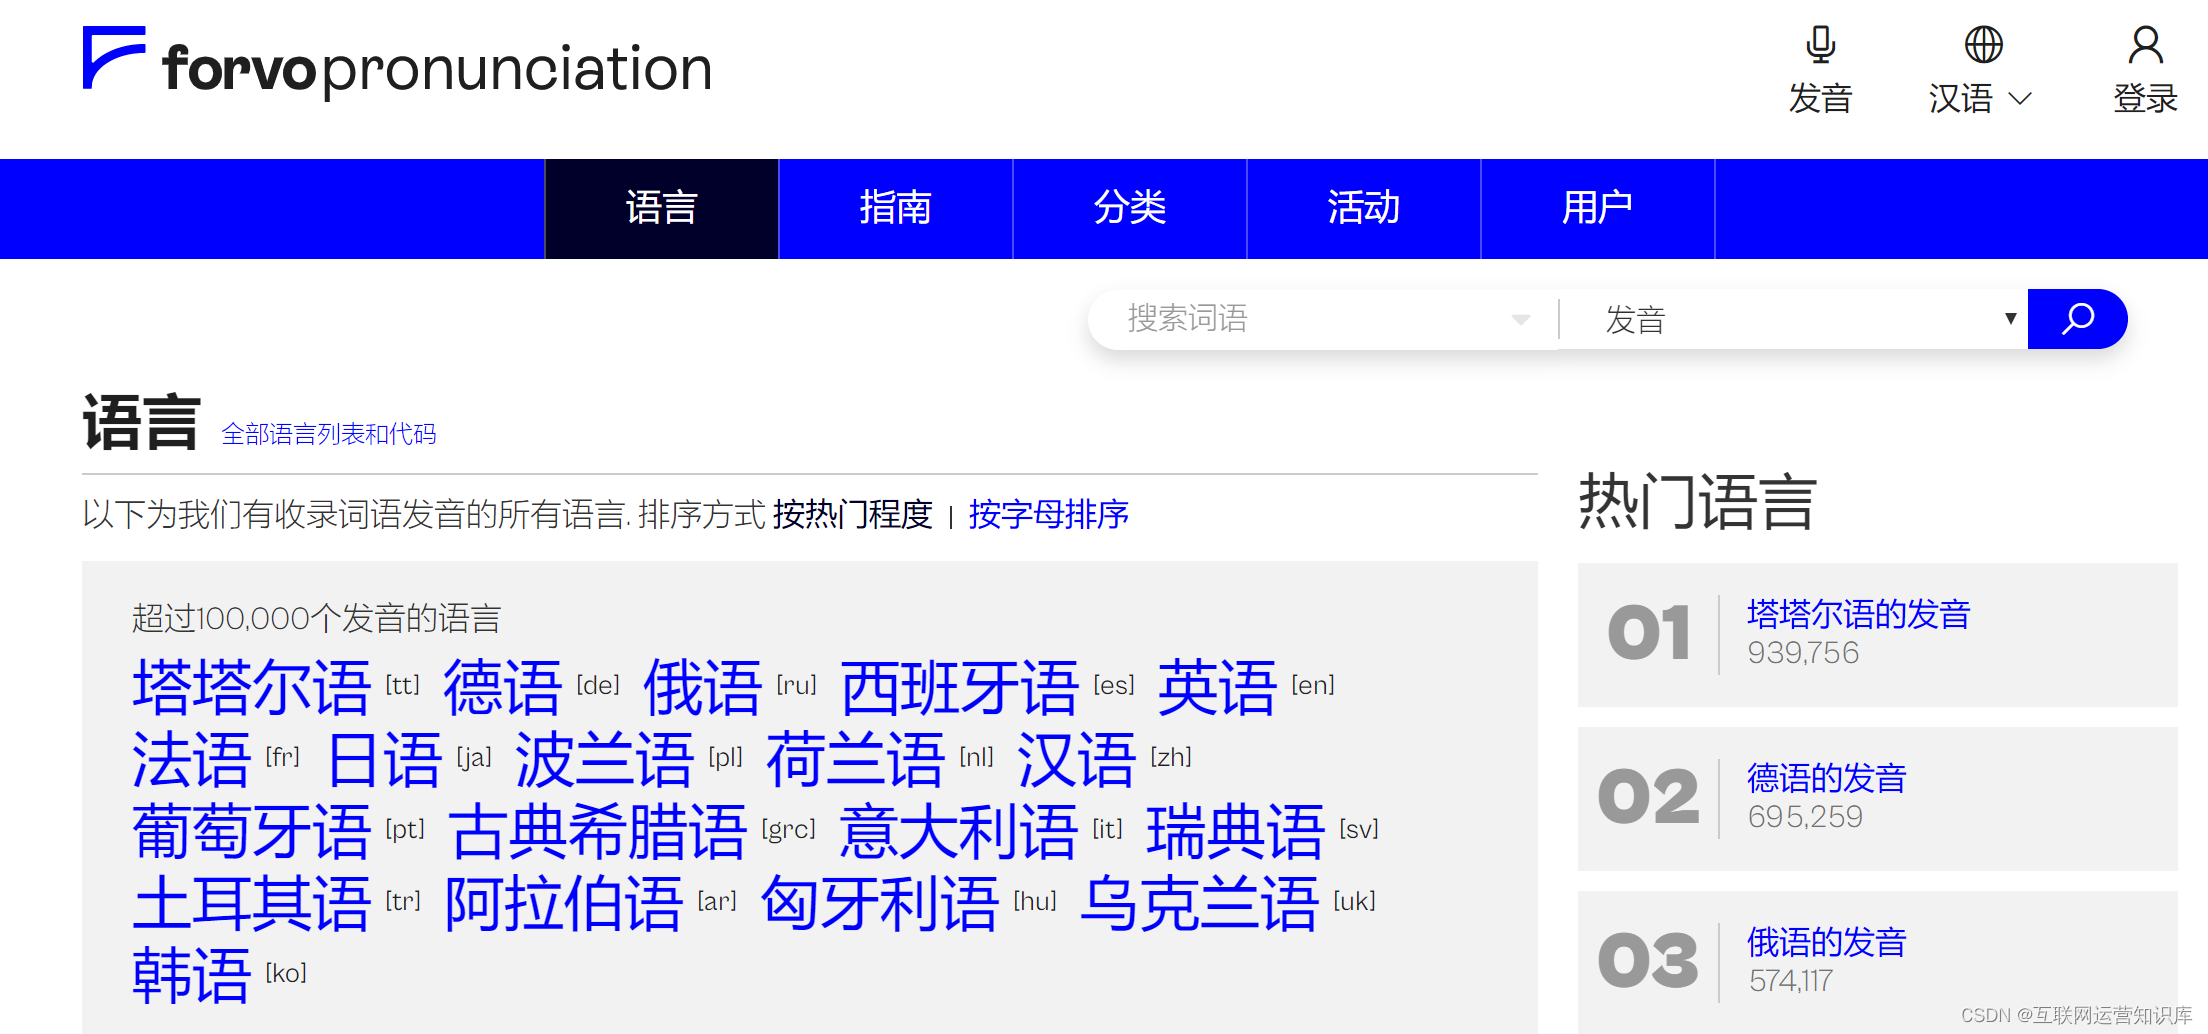Open the 发音 search type dropdown
The height and width of the screenshot is (1034, 2208).
(x=1794, y=320)
